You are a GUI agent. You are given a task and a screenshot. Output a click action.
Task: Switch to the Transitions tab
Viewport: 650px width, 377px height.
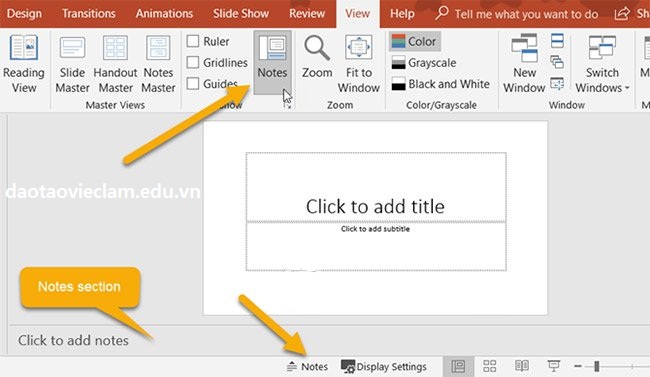point(89,14)
